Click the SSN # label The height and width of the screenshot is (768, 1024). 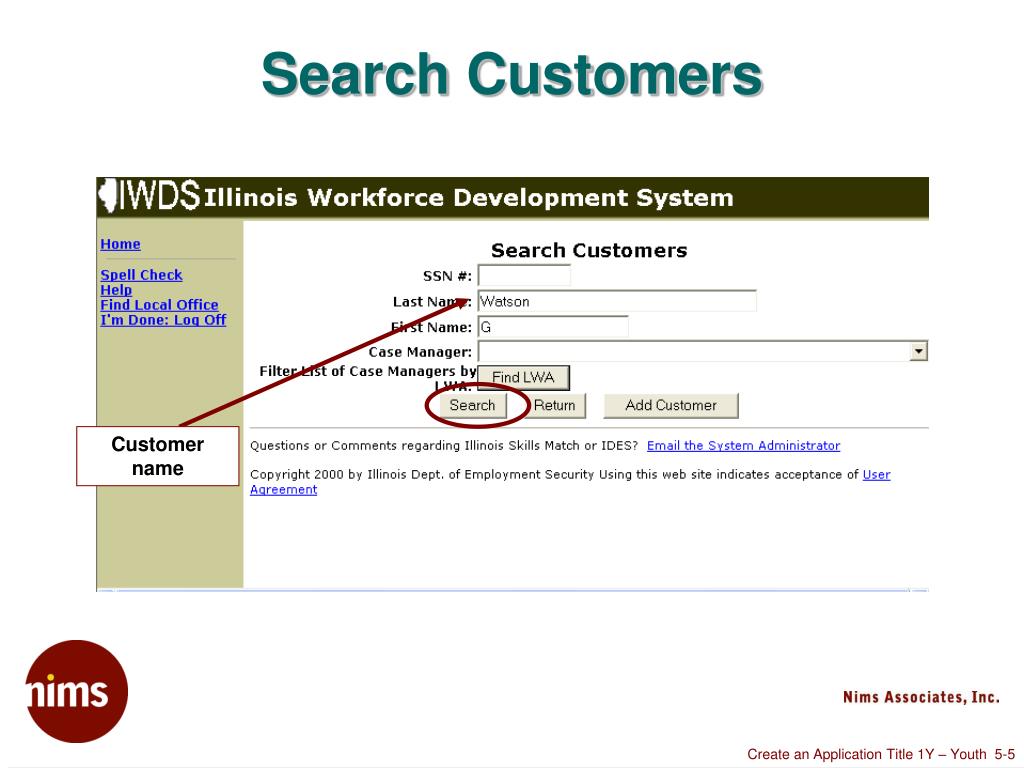447,276
